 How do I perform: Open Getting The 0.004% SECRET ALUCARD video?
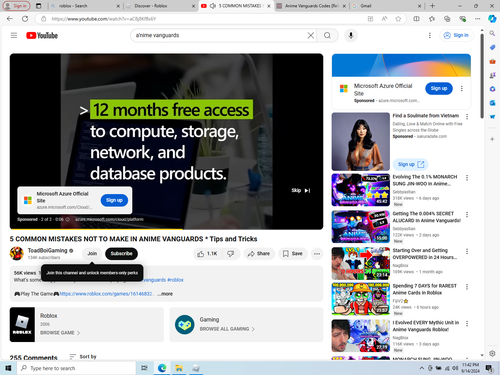click(361, 227)
